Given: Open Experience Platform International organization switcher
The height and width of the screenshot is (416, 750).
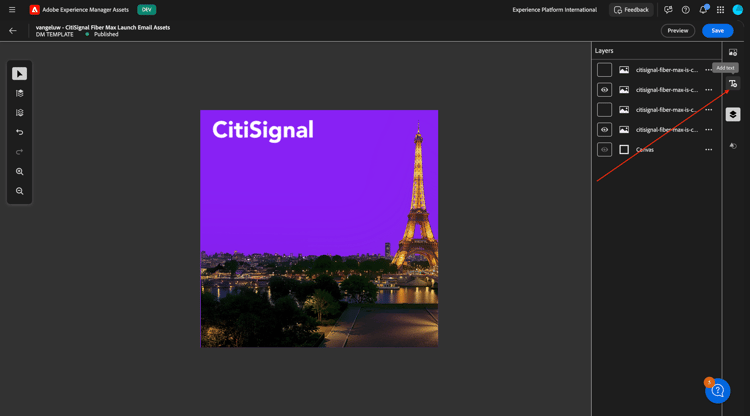Looking at the screenshot, I should (x=554, y=10).
